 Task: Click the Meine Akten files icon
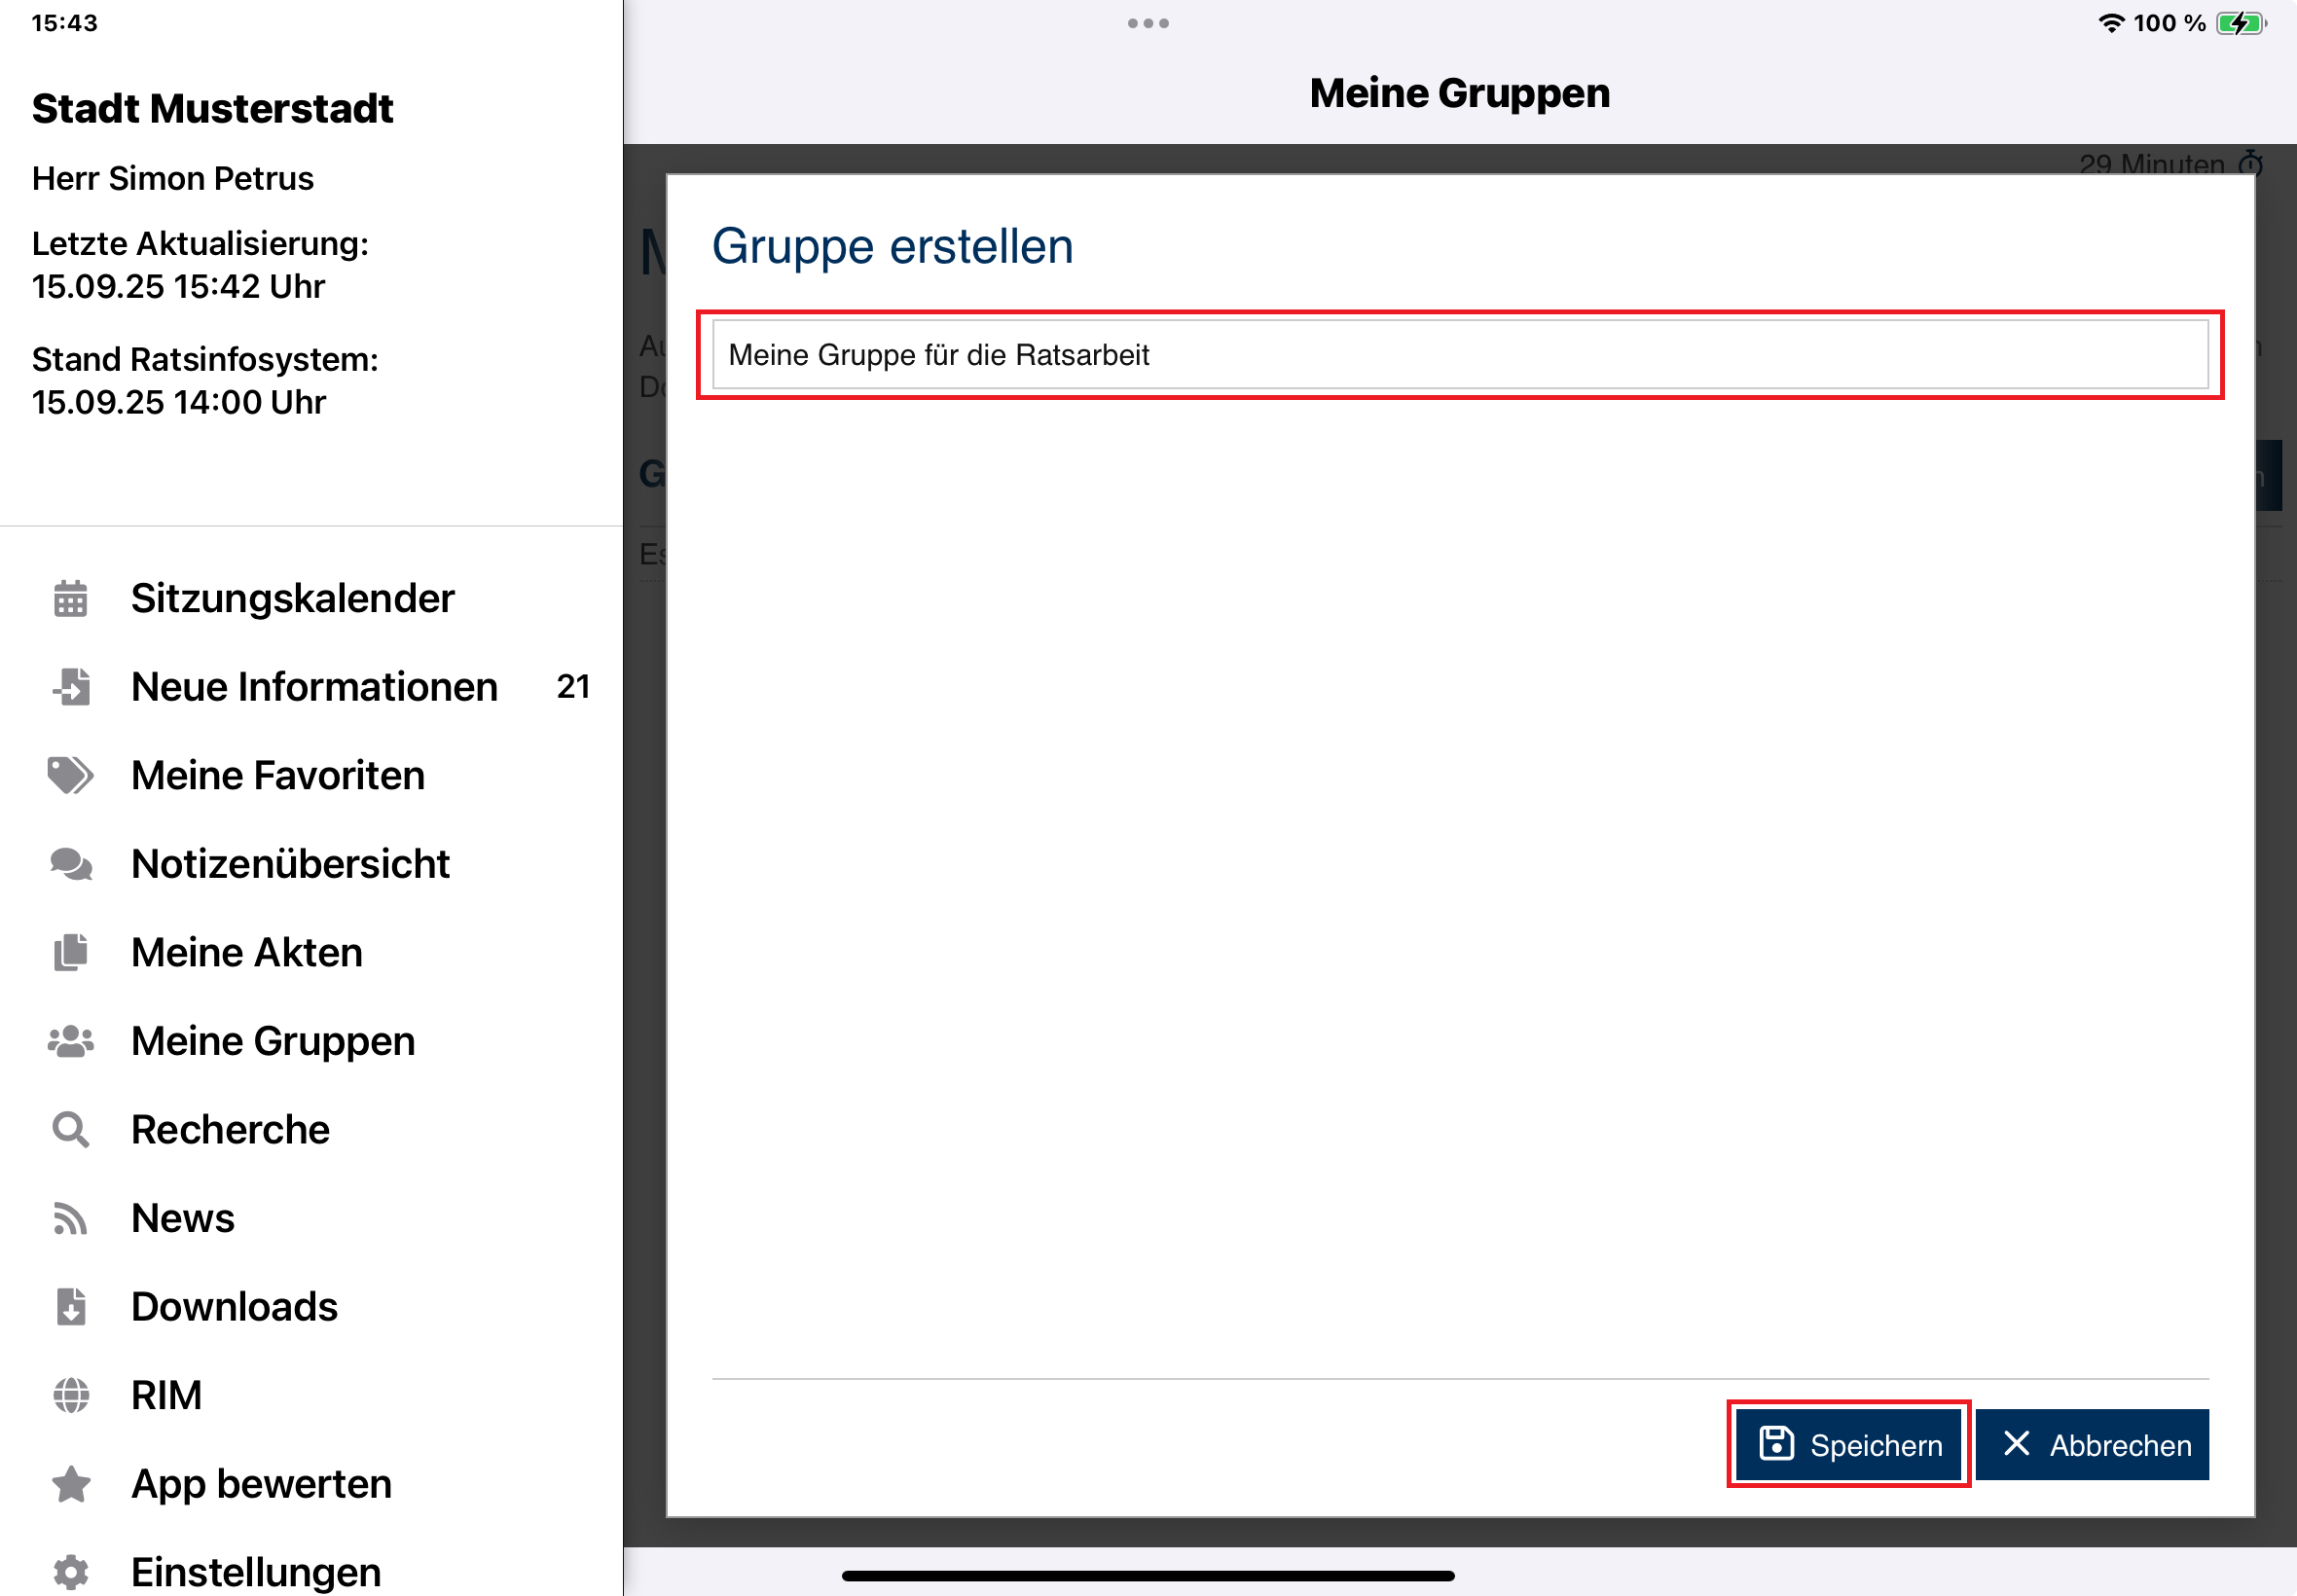click(70, 952)
